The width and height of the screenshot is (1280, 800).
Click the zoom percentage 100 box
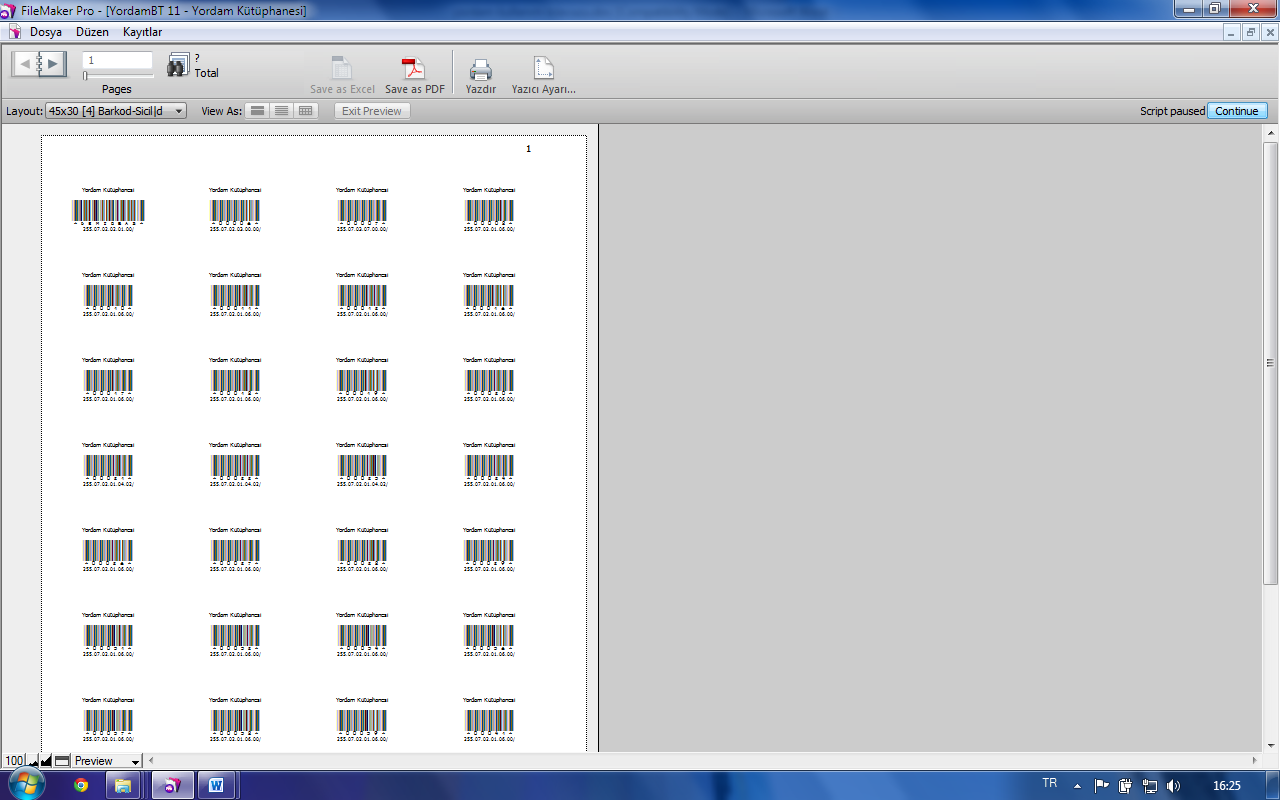(x=14, y=761)
